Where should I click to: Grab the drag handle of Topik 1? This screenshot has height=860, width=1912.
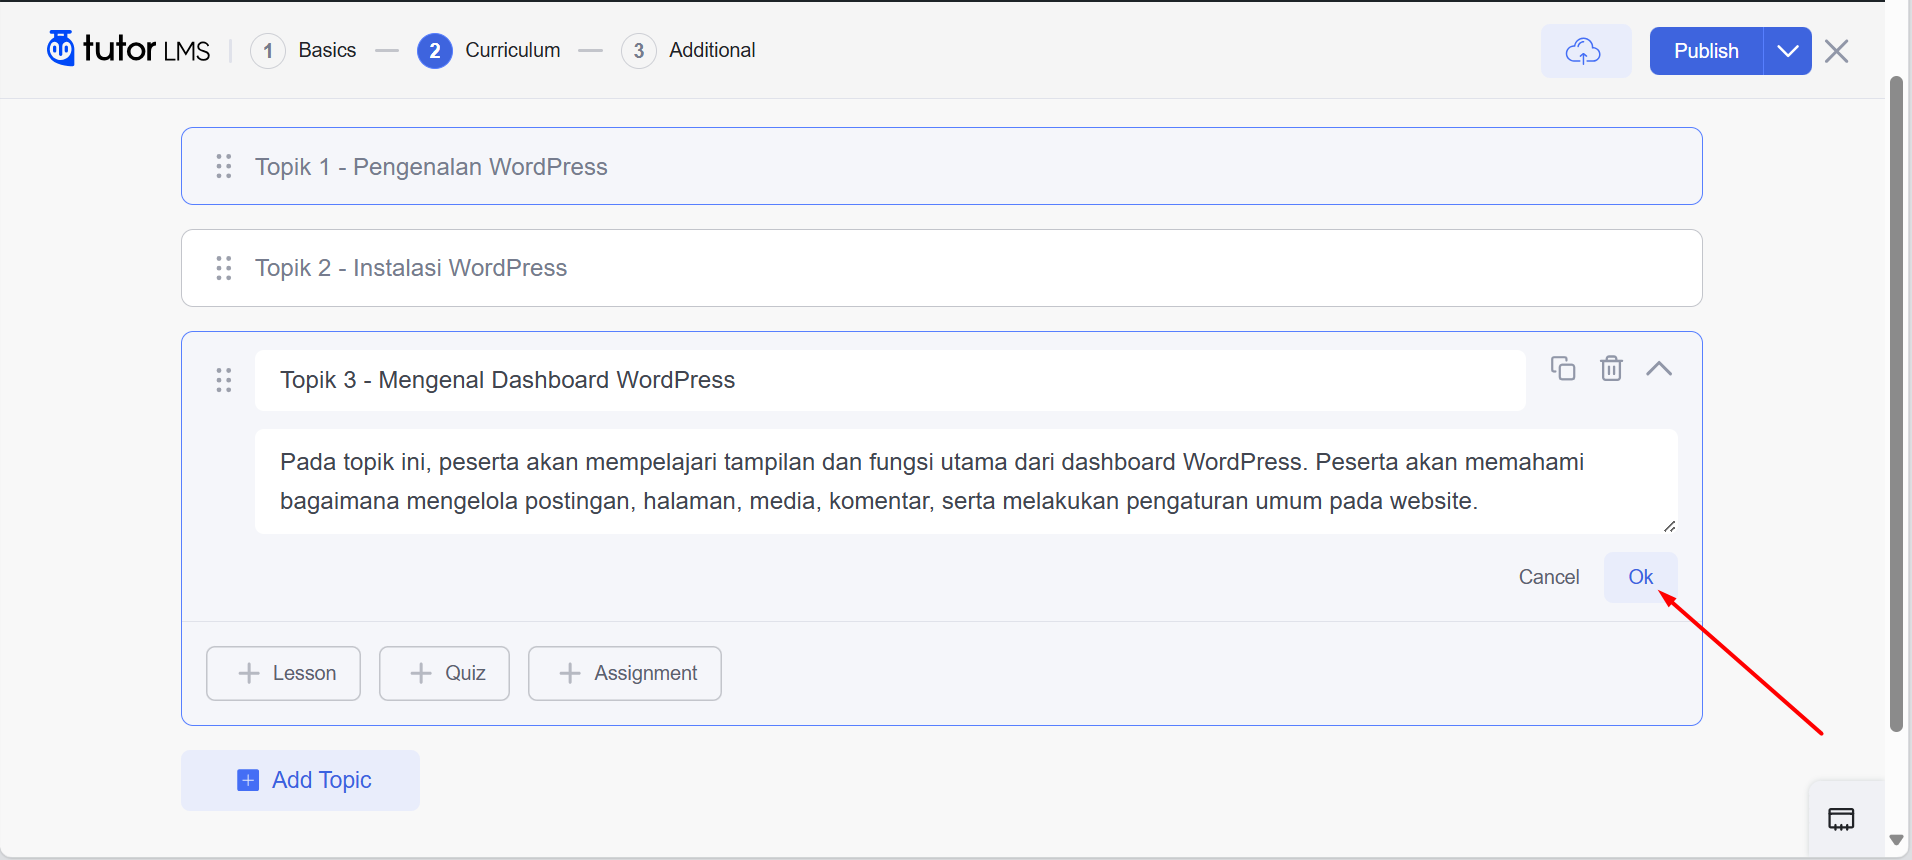click(x=224, y=167)
